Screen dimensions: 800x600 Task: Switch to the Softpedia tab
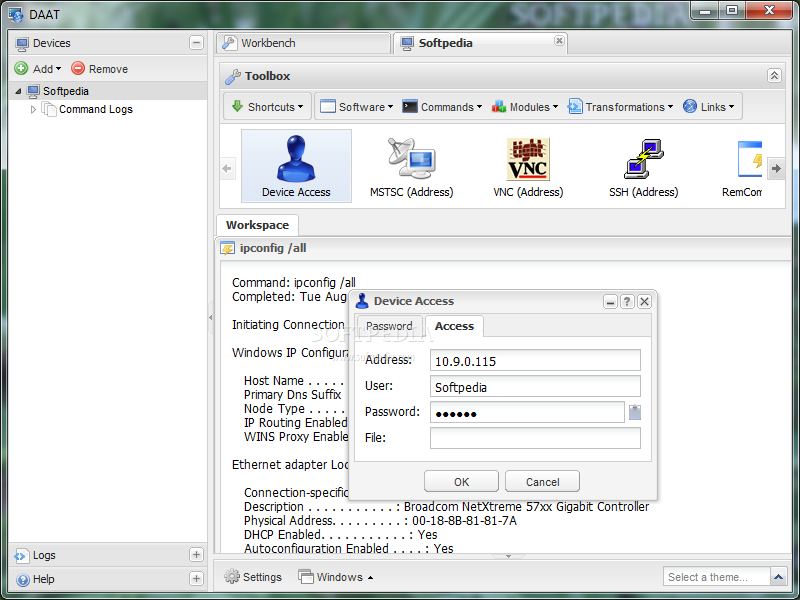click(x=480, y=43)
